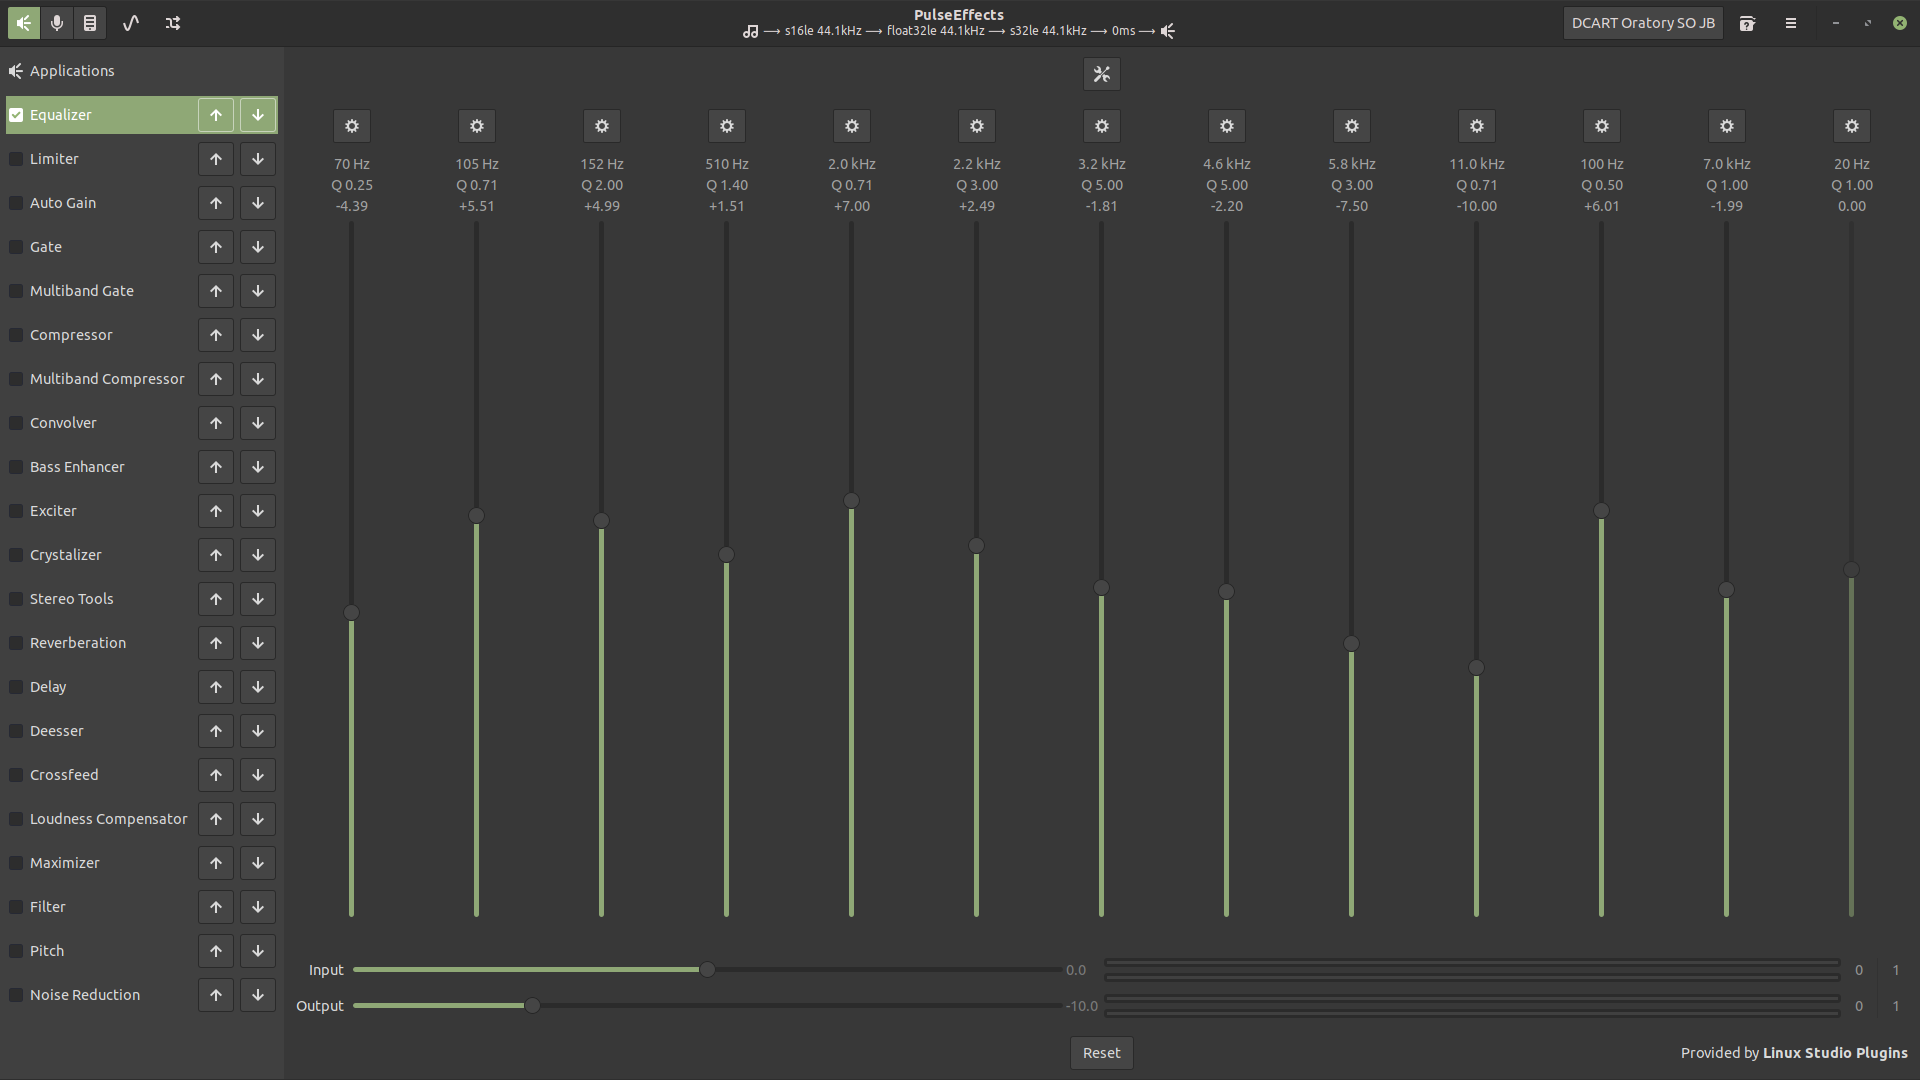
Task: Move Gate down in plugin order
Action: (258, 247)
